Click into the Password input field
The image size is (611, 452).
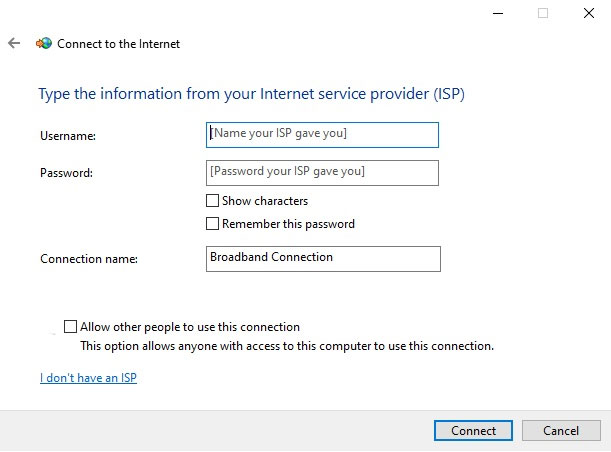point(322,173)
